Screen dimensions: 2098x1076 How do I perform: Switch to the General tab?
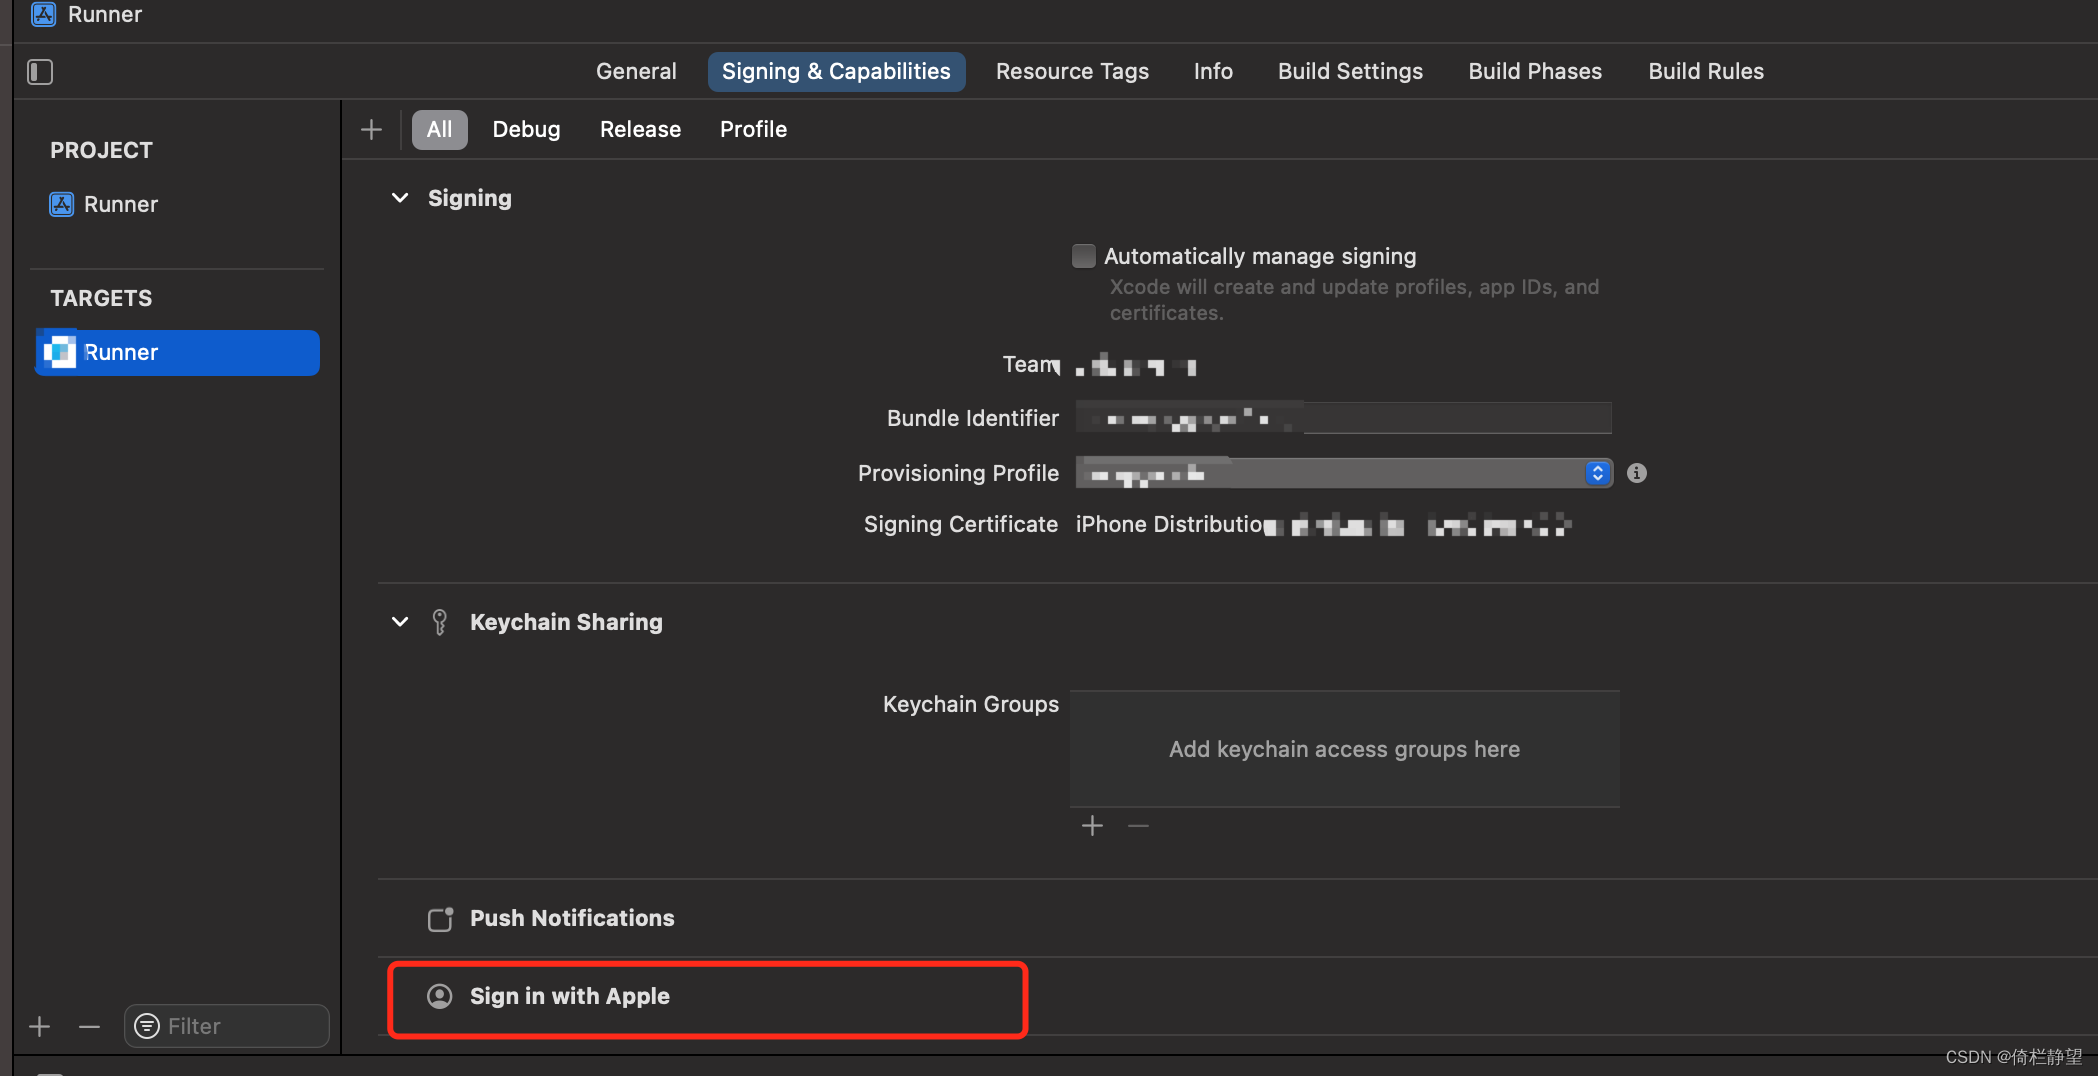tap(636, 72)
